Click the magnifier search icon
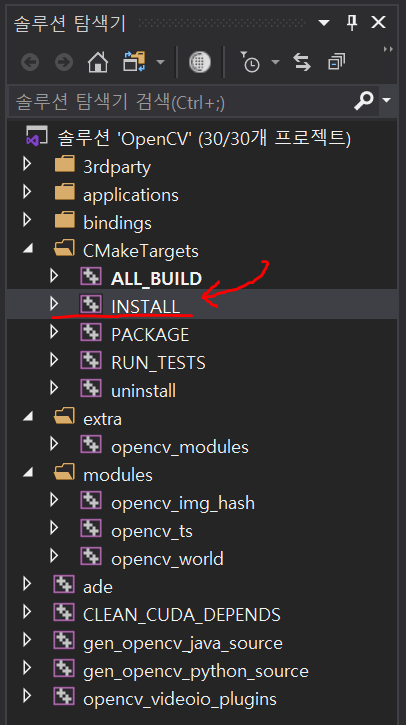406x725 pixels. [x=364, y=100]
